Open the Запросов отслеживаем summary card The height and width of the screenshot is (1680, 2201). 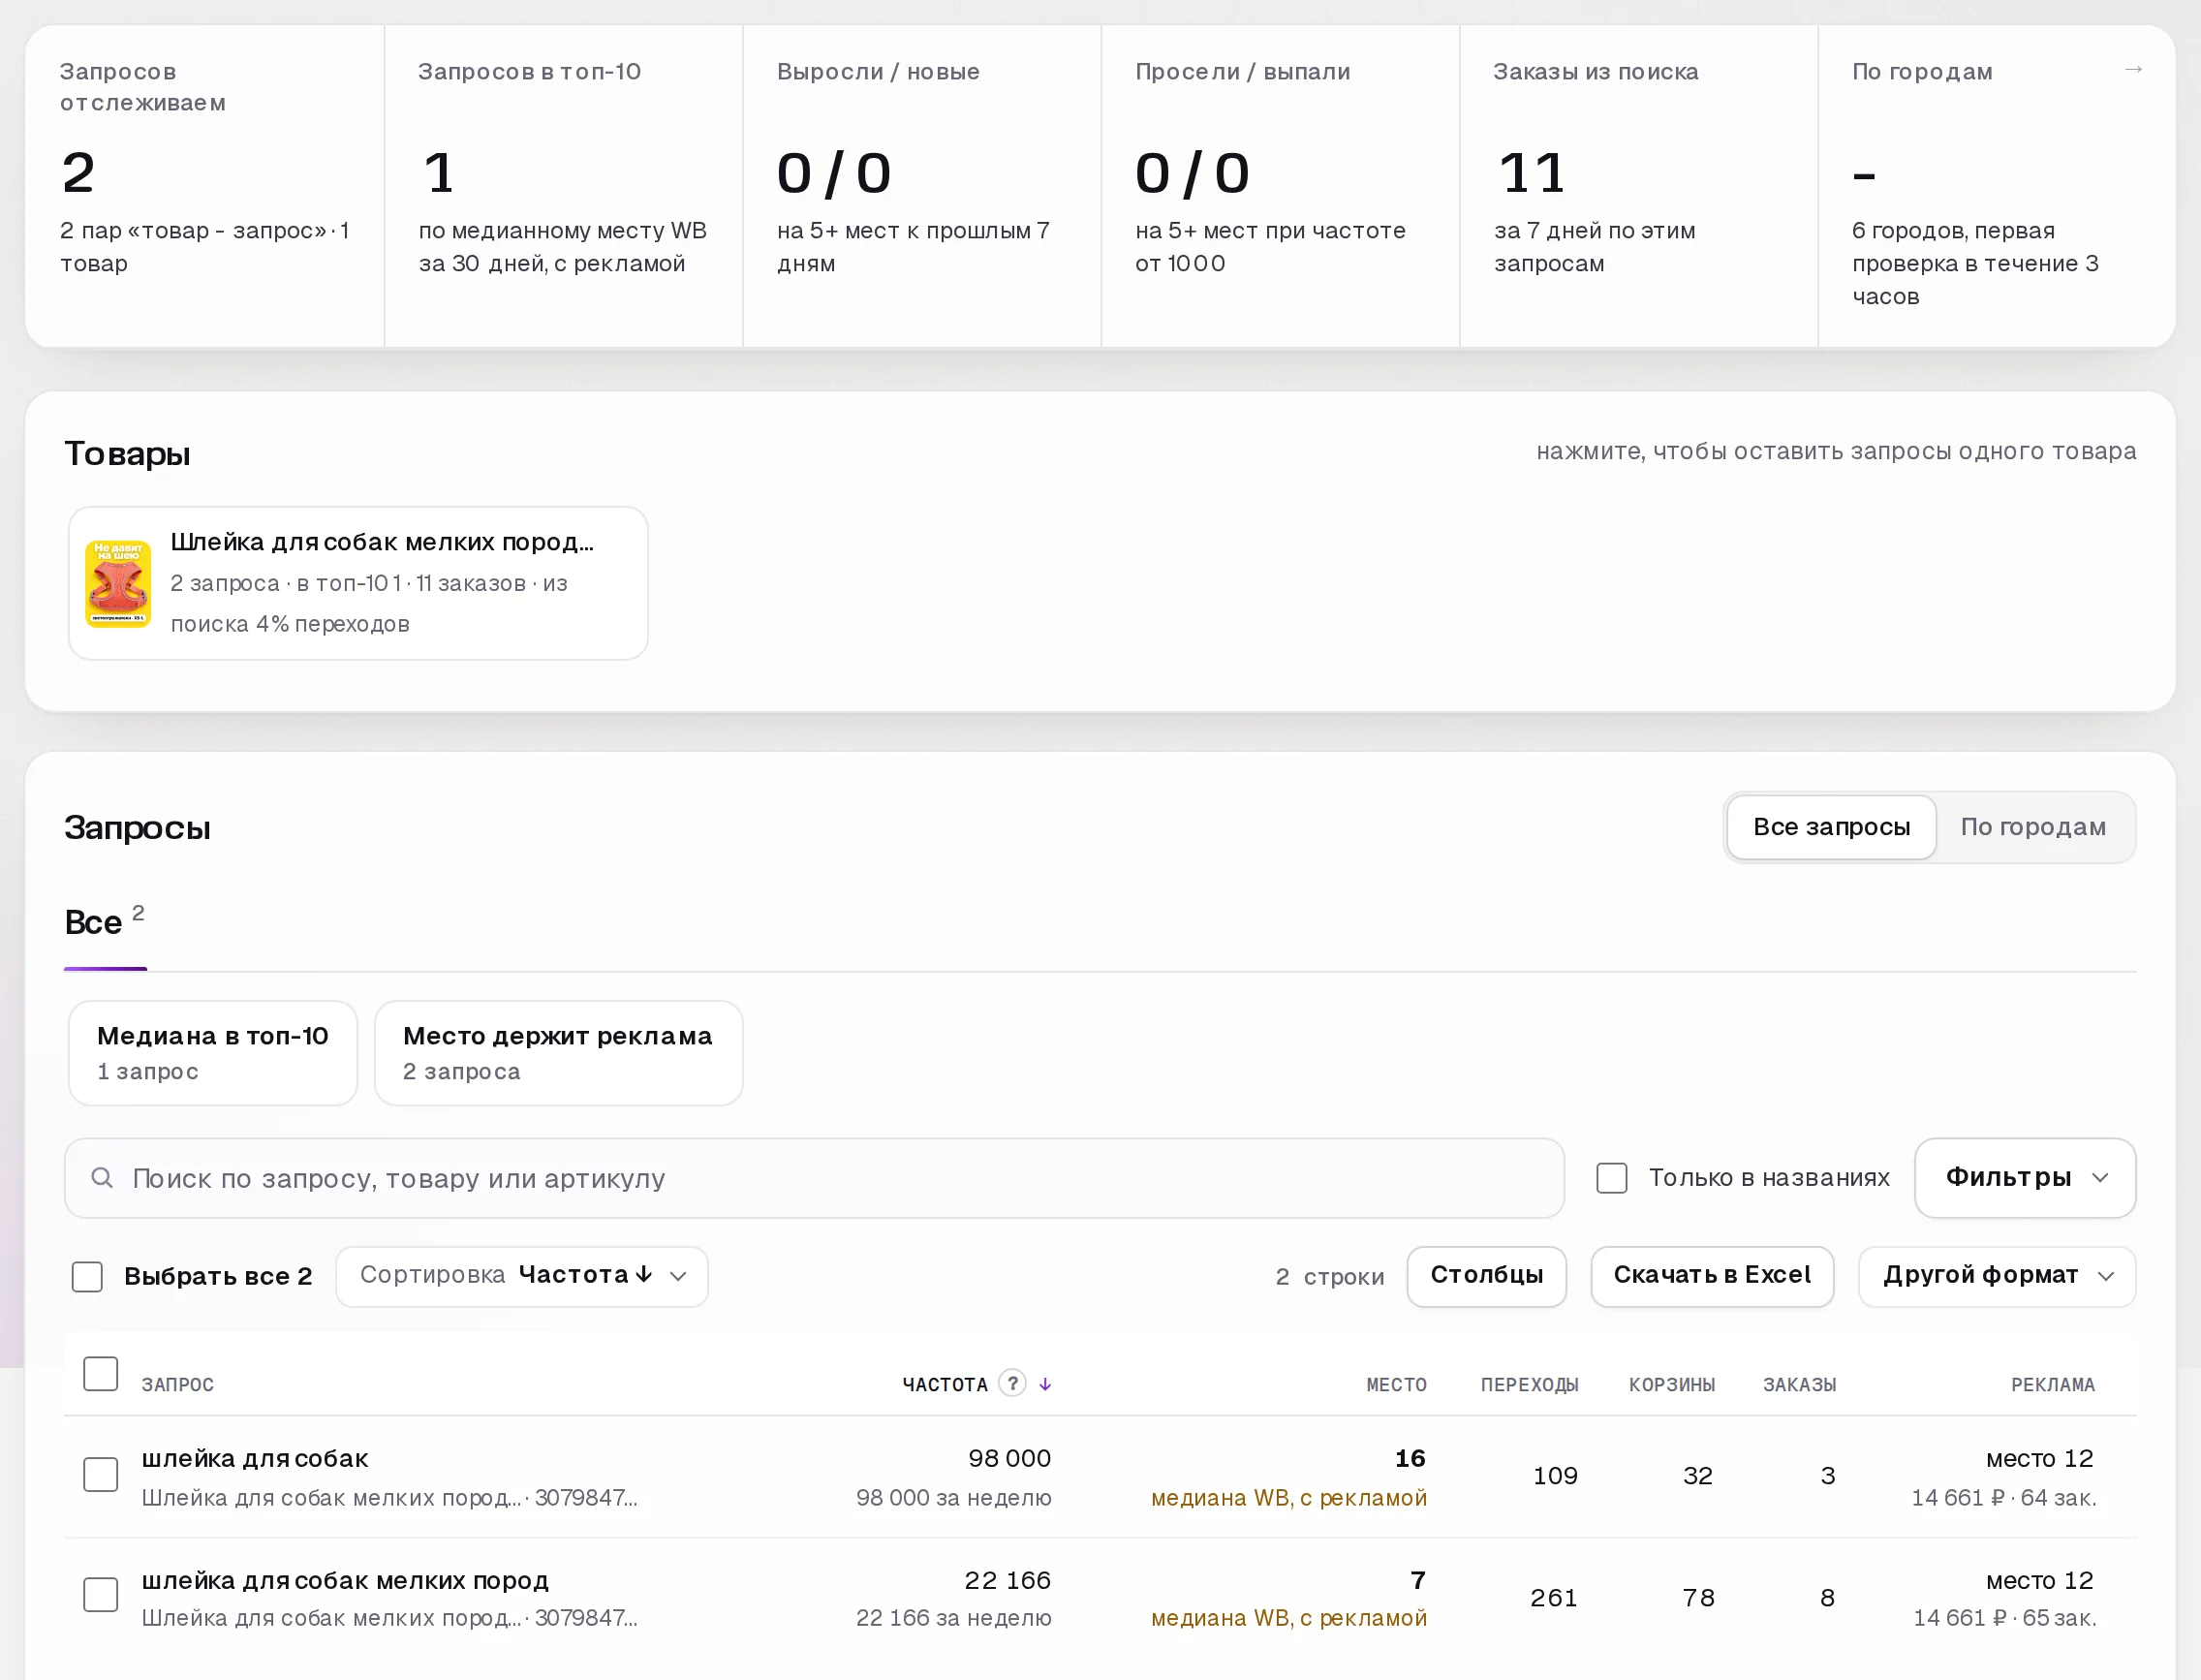tap(205, 186)
